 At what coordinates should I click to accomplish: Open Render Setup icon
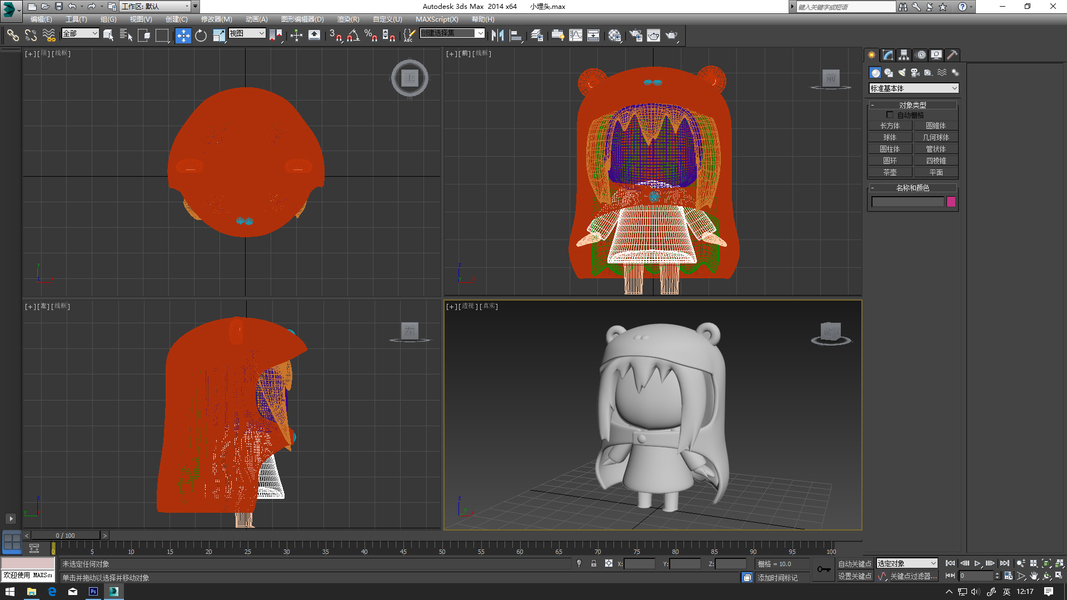click(636, 35)
